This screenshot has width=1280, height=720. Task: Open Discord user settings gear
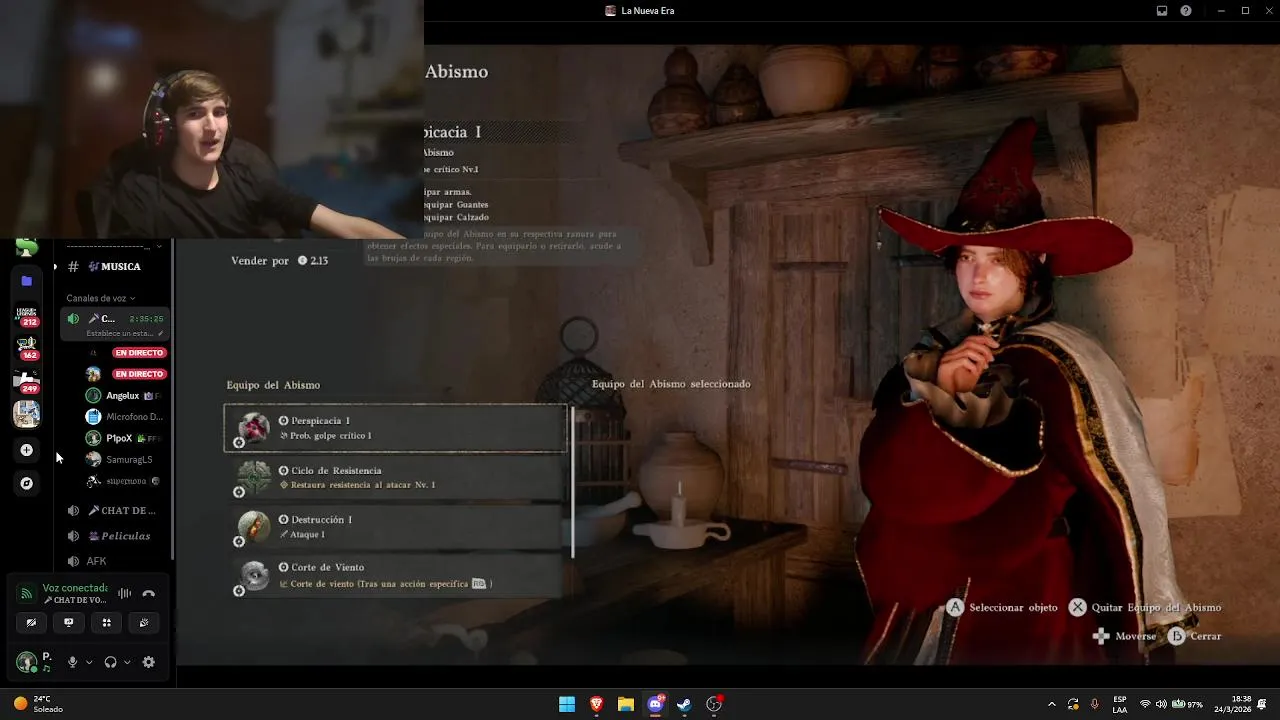click(x=149, y=662)
